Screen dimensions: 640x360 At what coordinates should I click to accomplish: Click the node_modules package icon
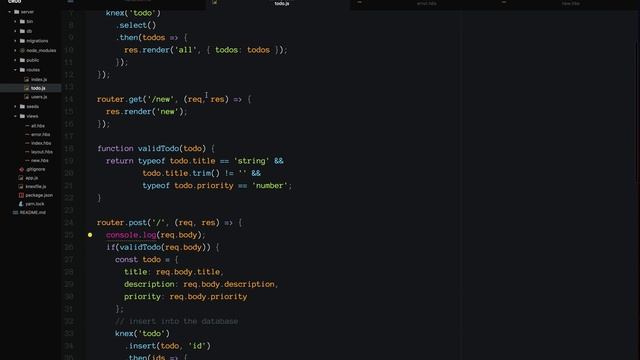(x=22, y=51)
